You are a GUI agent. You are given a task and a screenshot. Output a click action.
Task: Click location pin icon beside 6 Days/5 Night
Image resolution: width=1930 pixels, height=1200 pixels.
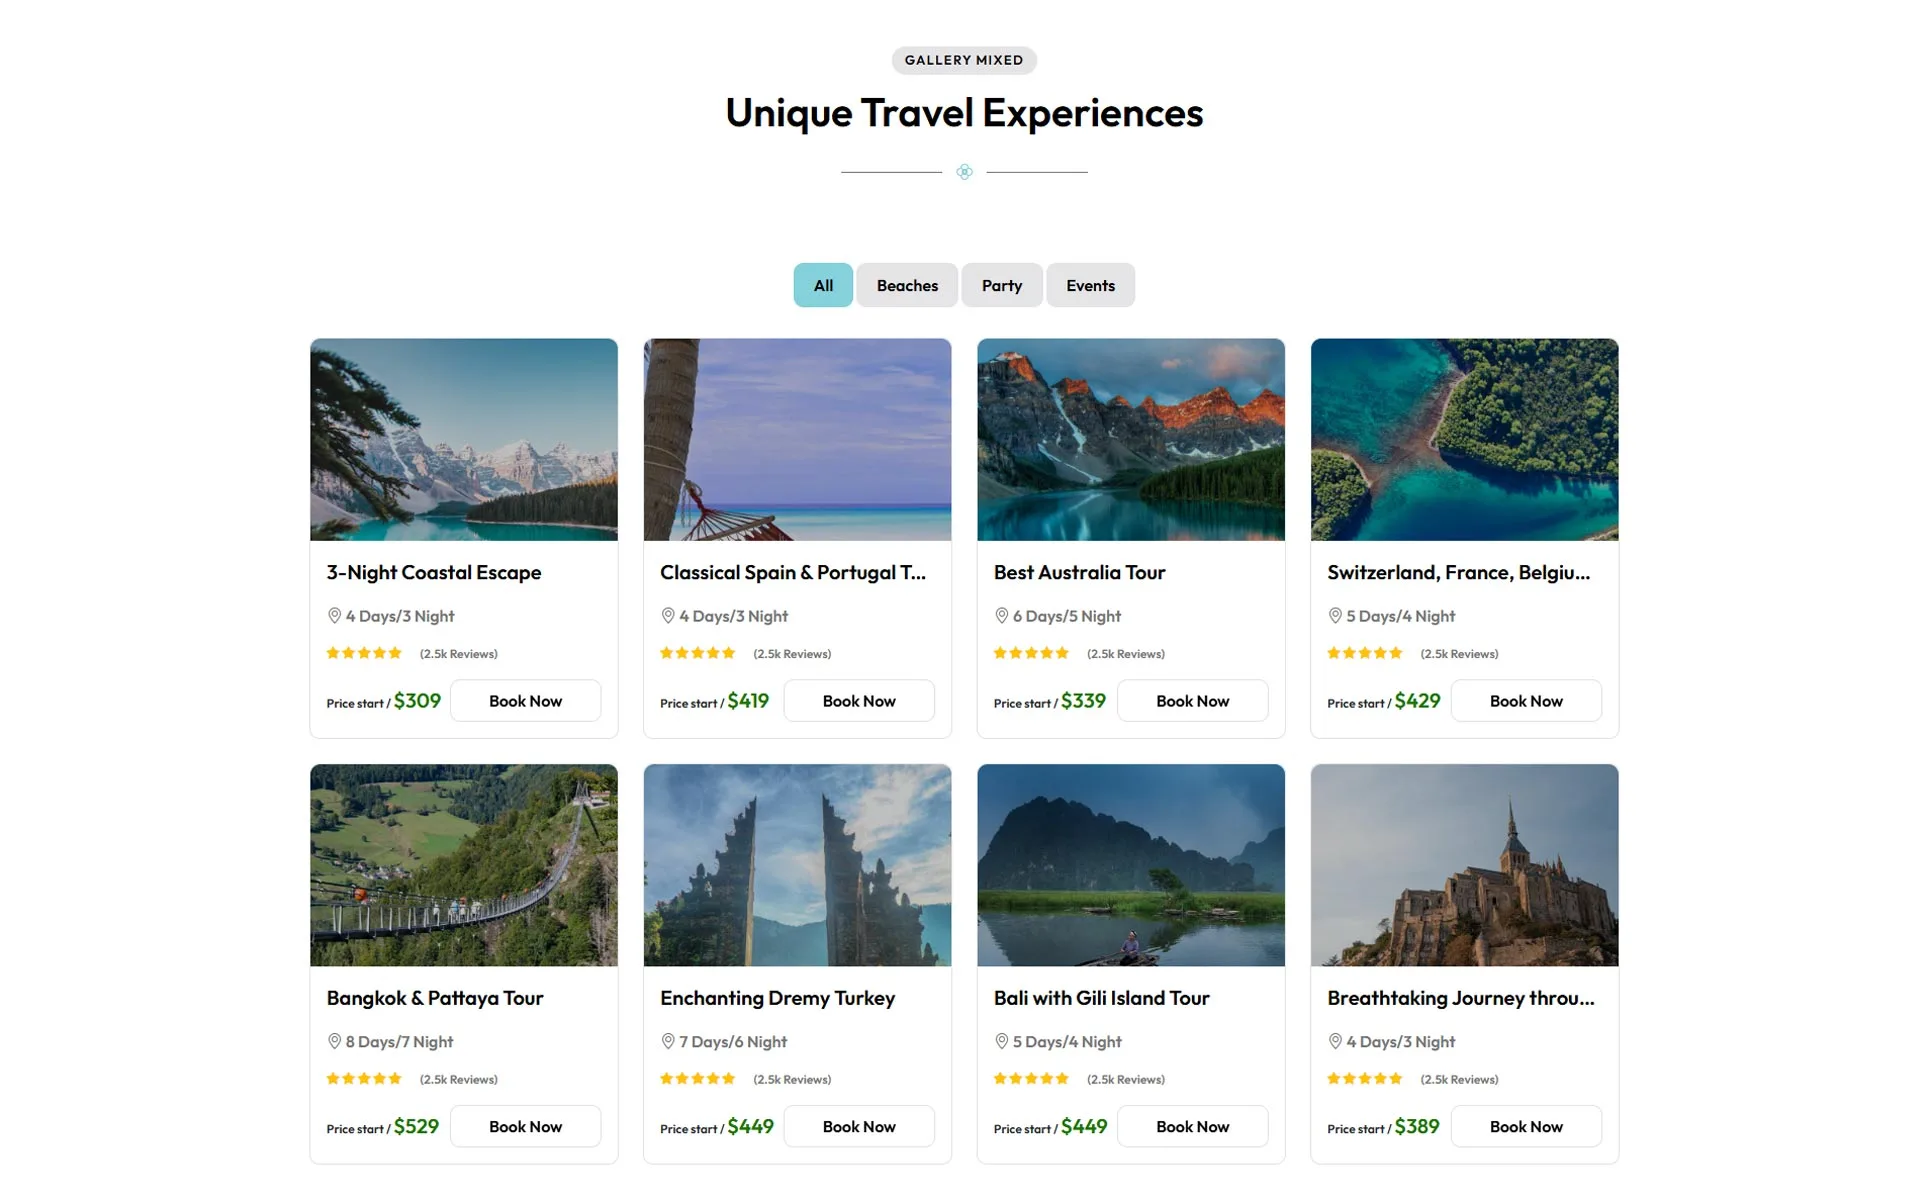pyautogui.click(x=1001, y=616)
